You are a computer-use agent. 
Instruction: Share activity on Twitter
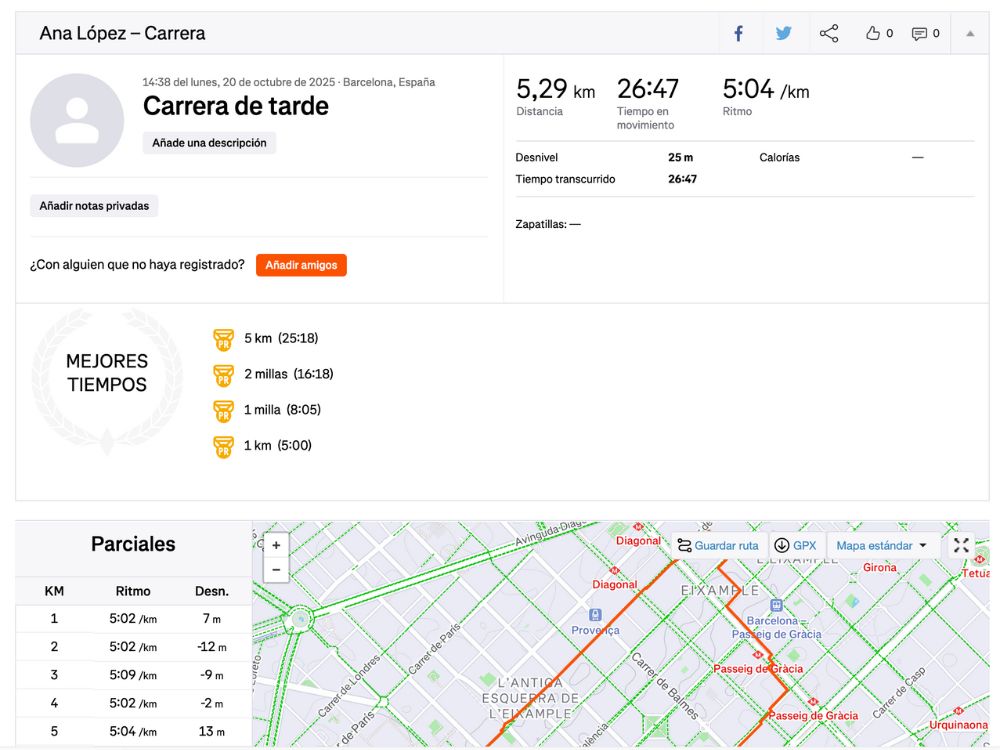pyautogui.click(x=783, y=33)
